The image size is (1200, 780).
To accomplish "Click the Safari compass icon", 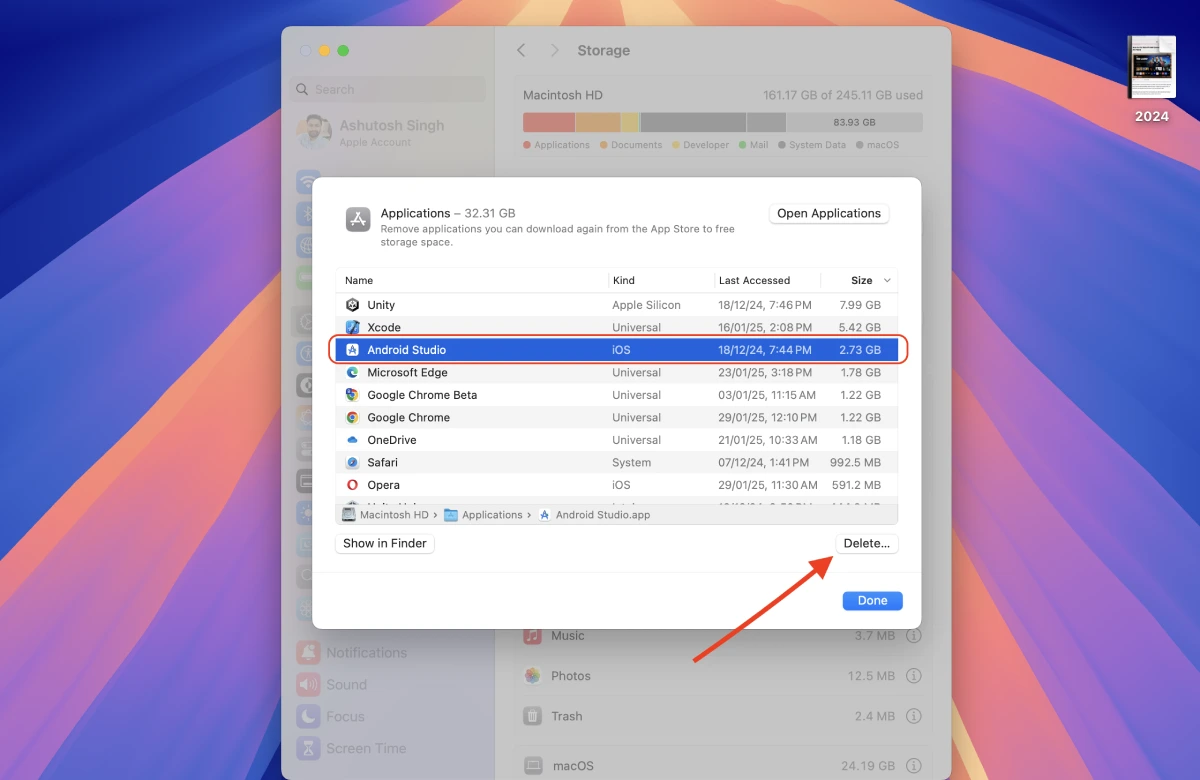I will click(352, 462).
